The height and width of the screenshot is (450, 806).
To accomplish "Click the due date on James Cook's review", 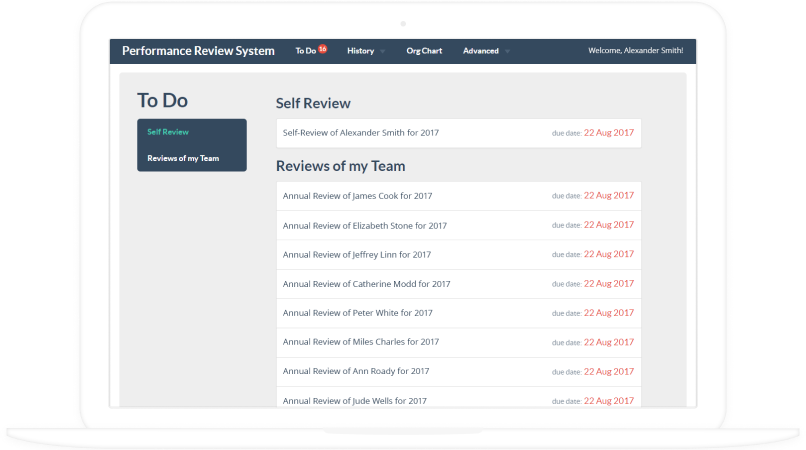I will pyautogui.click(x=608, y=196).
